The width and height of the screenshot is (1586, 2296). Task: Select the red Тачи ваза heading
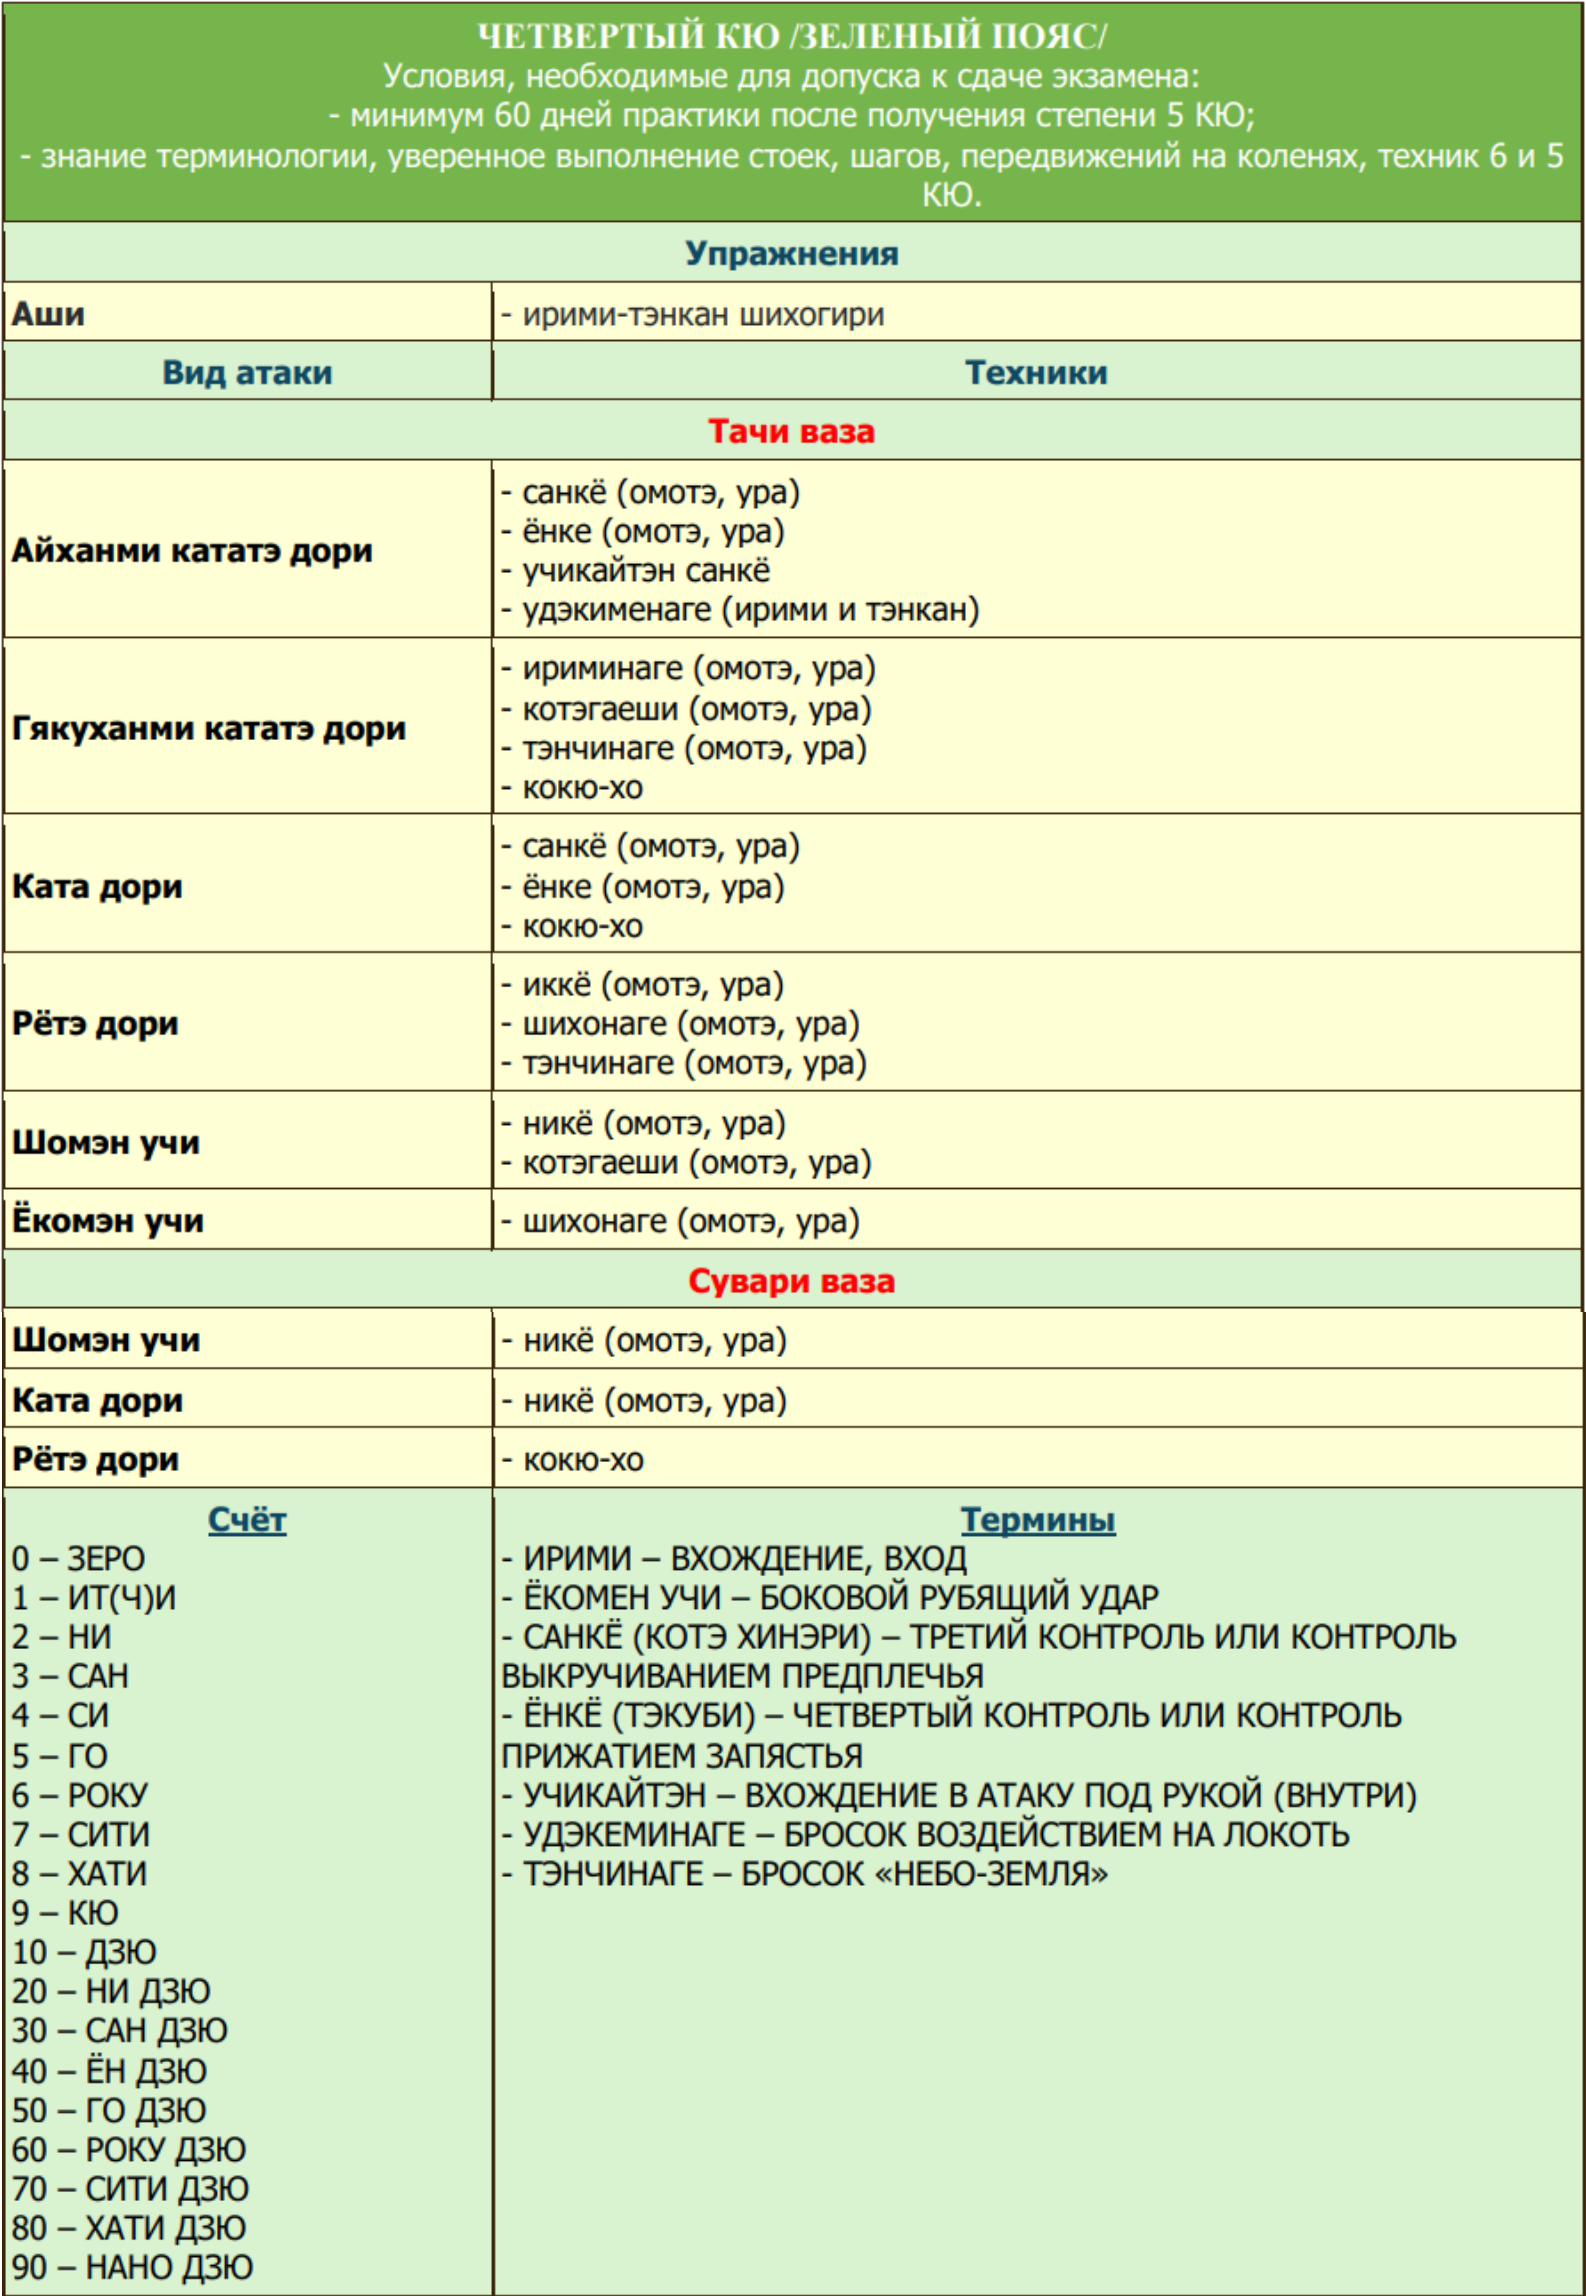point(791,431)
